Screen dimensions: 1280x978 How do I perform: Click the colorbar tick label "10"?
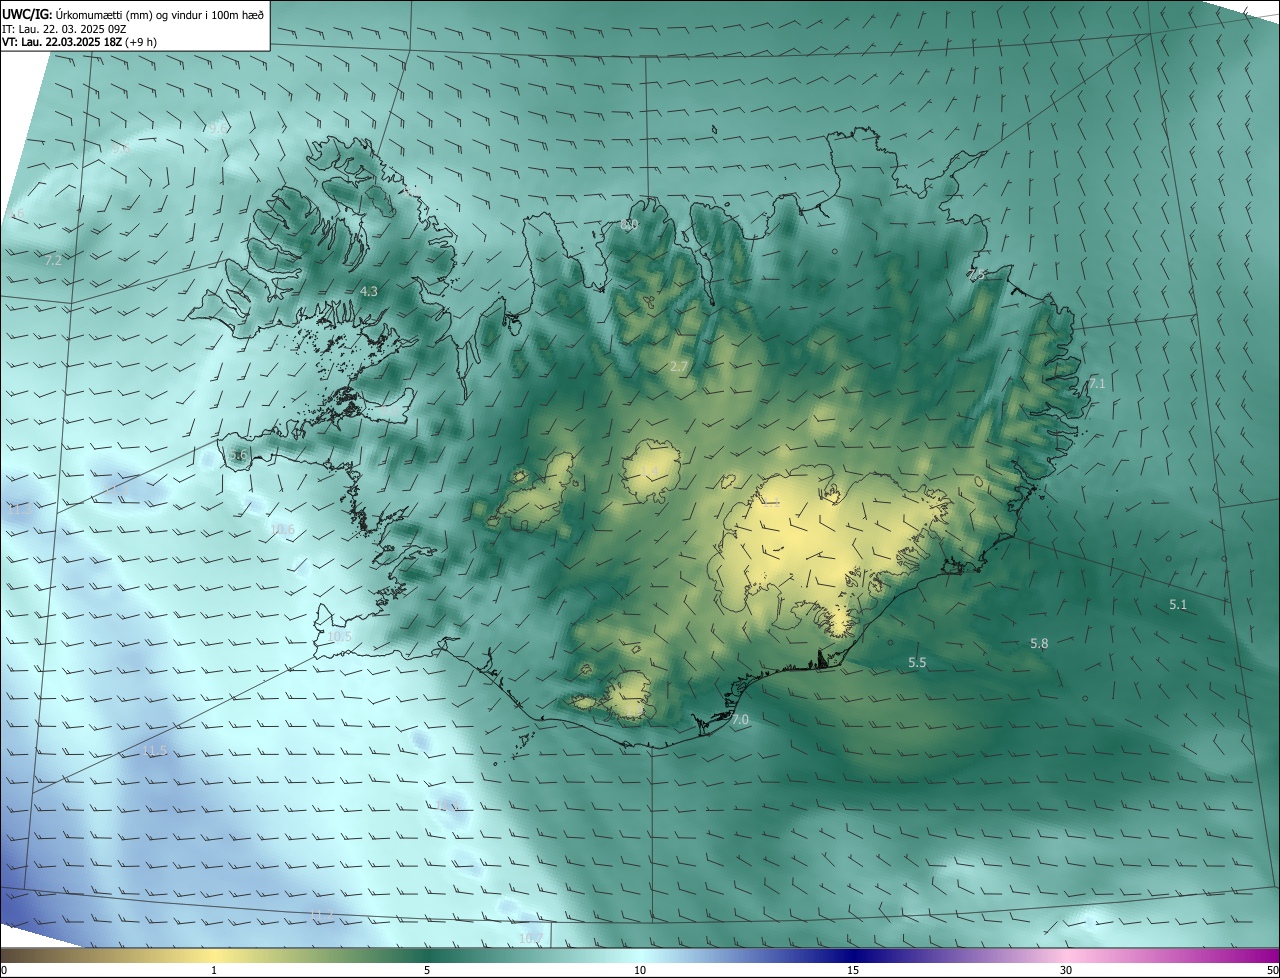[x=640, y=970]
